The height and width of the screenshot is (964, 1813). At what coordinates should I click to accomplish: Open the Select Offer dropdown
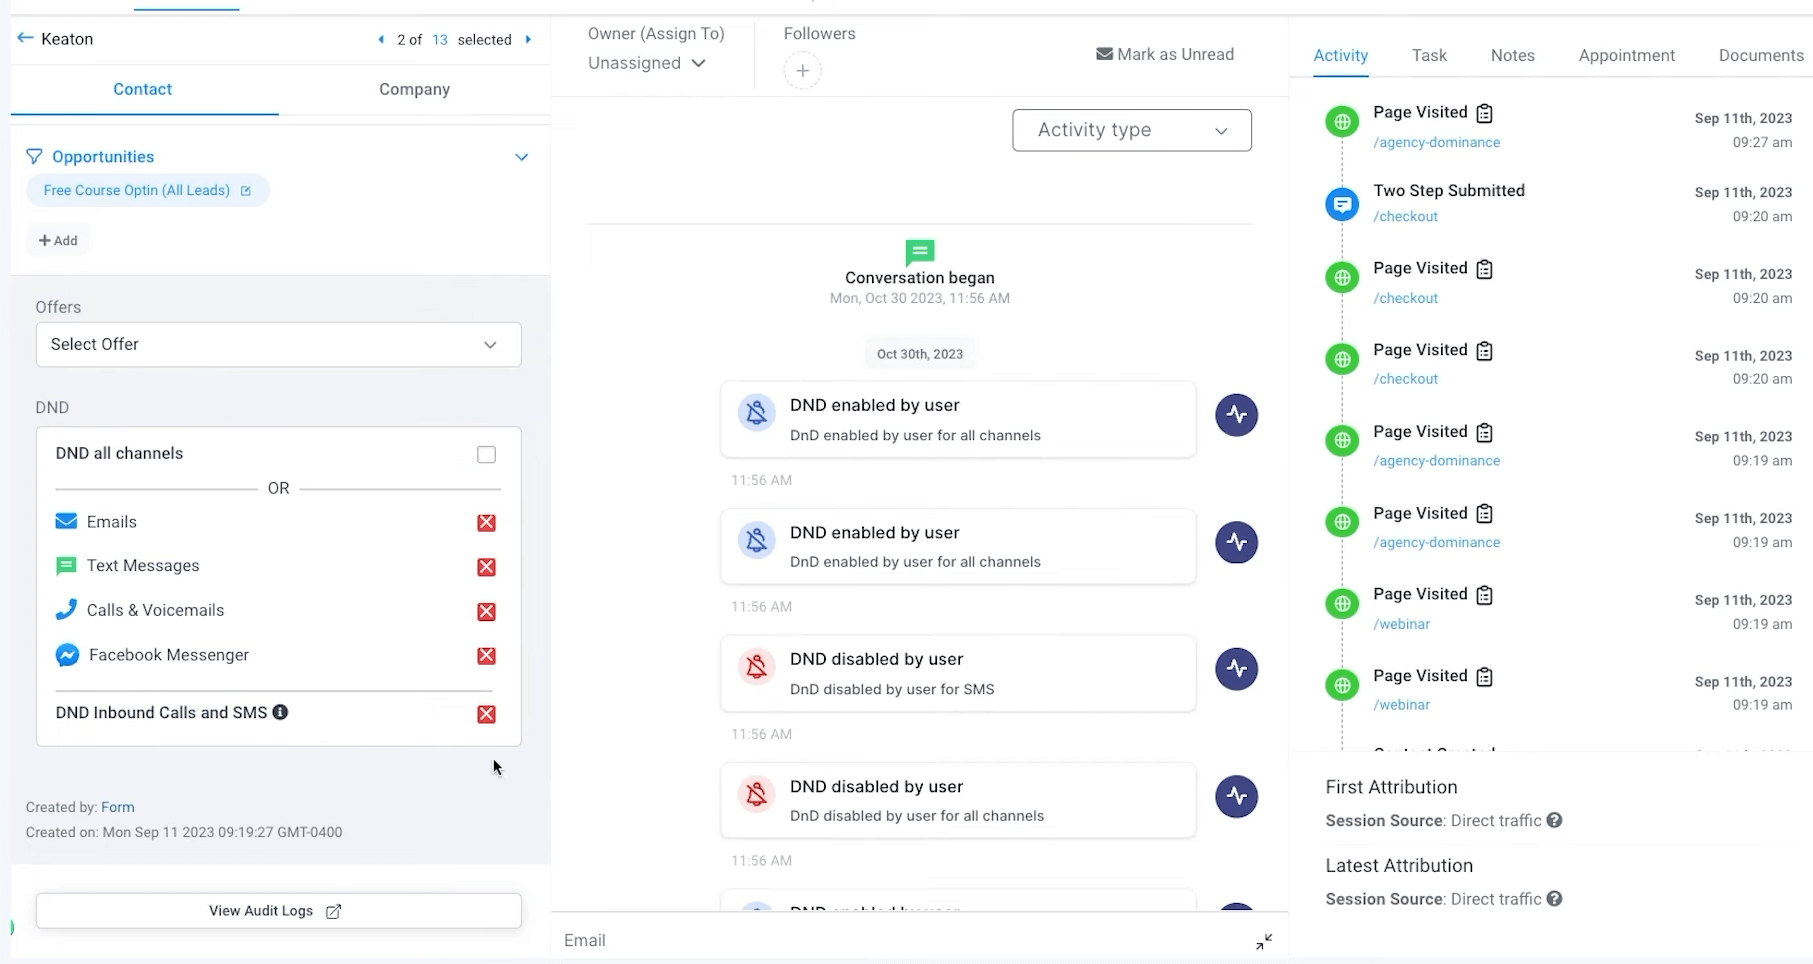[278, 344]
